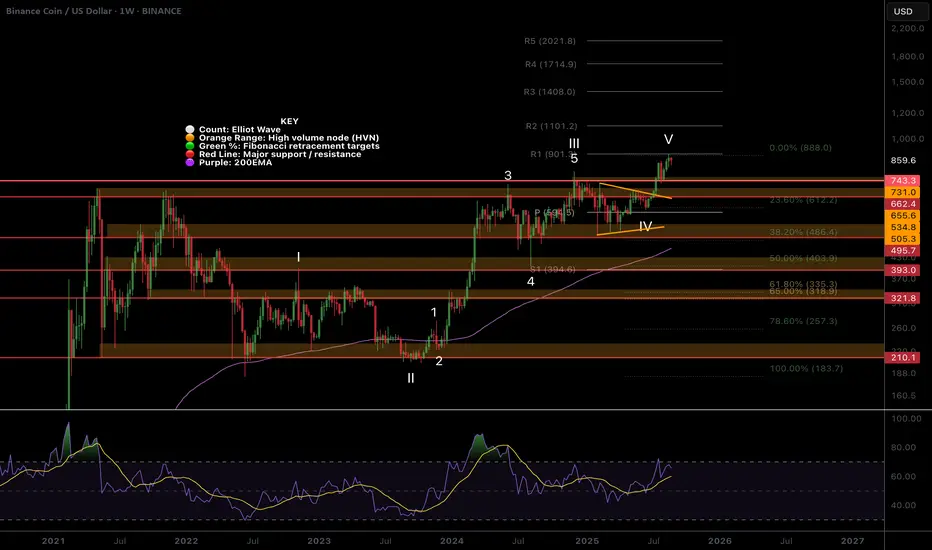Click the wave II label
Screen dimensions: 932x550
(411, 378)
